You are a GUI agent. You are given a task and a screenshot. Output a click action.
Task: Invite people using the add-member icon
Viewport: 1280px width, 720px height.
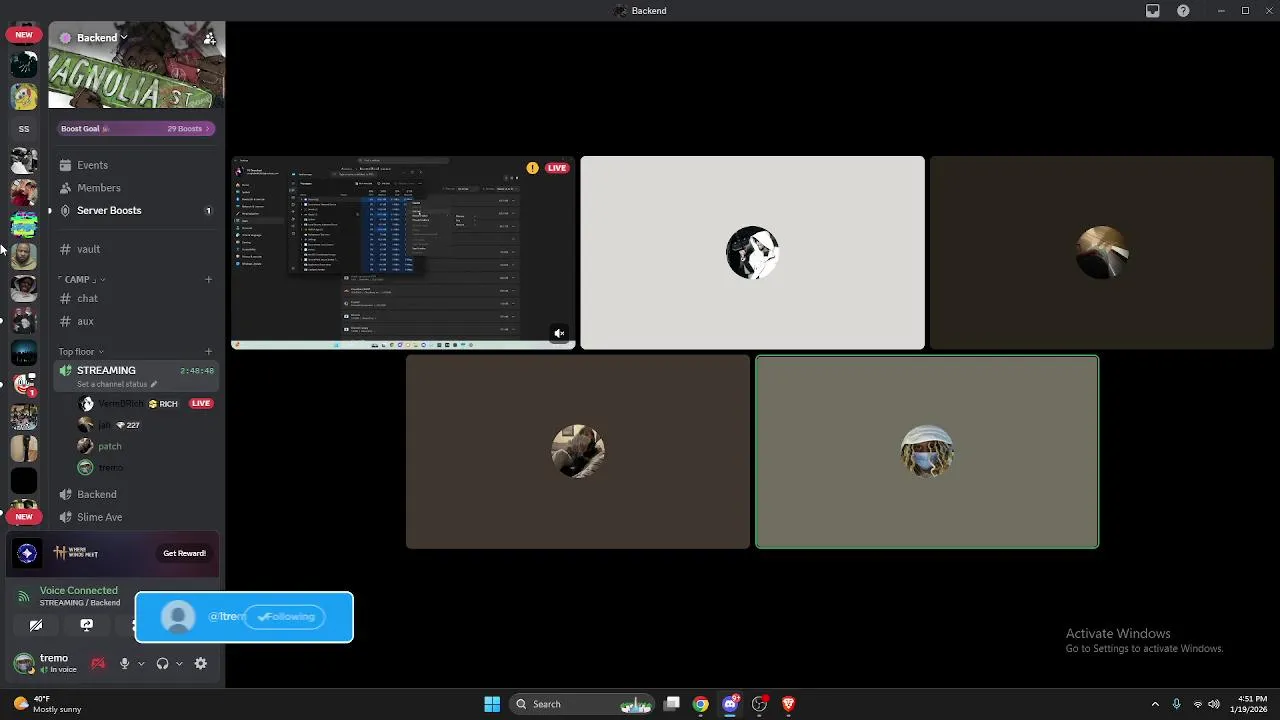[209, 38]
